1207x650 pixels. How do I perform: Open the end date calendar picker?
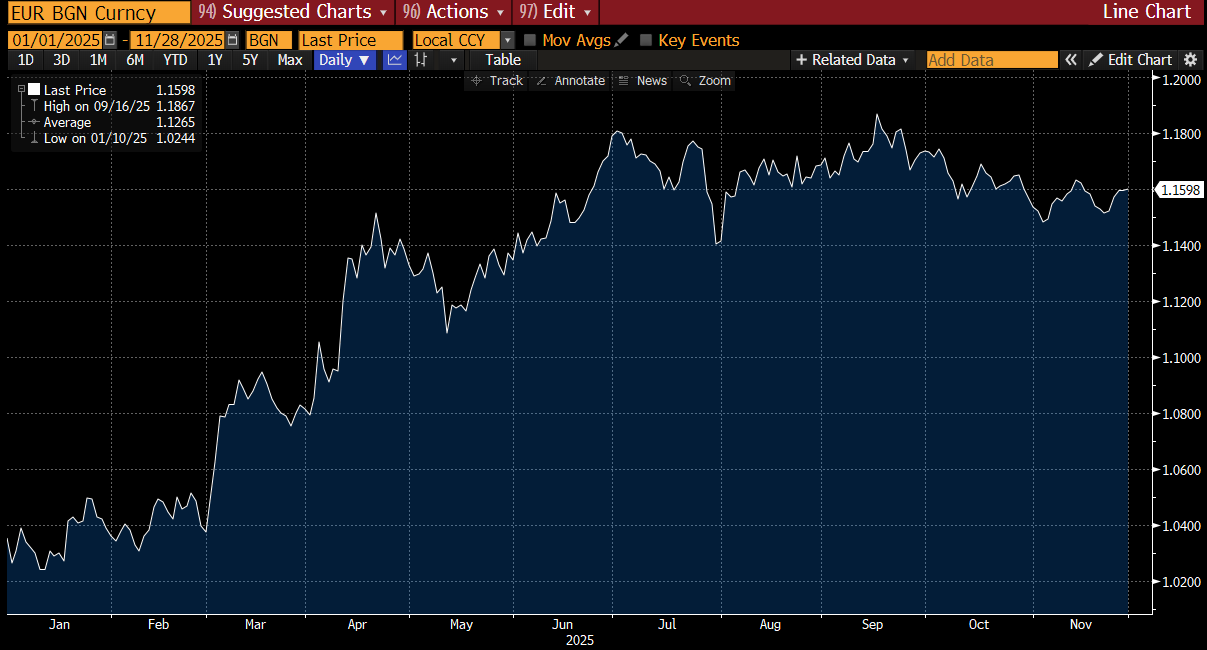coord(233,40)
